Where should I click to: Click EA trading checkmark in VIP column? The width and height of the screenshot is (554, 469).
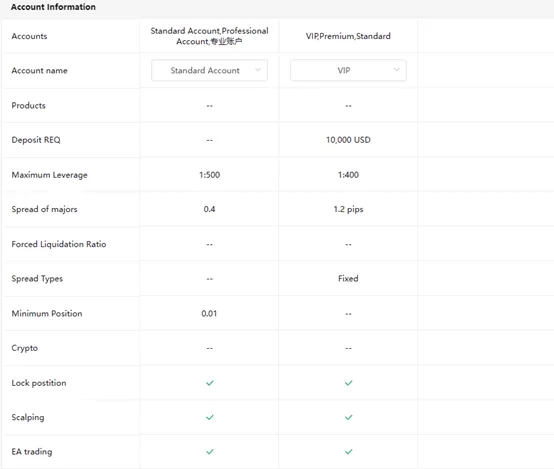[x=349, y=452]
